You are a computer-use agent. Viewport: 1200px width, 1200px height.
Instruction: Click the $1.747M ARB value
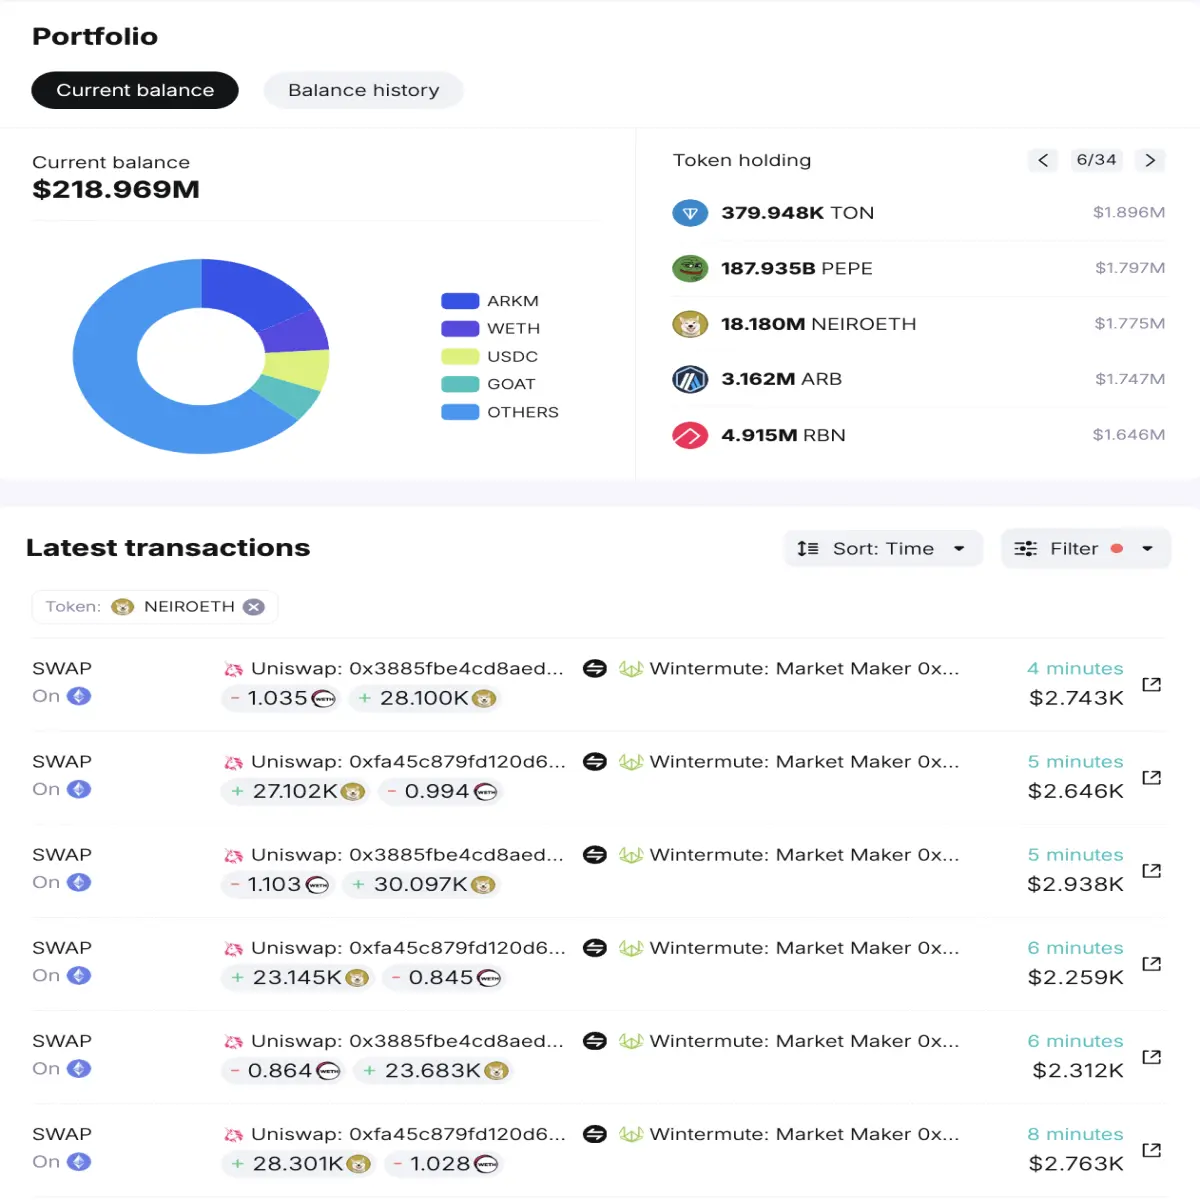point(1130,379)
